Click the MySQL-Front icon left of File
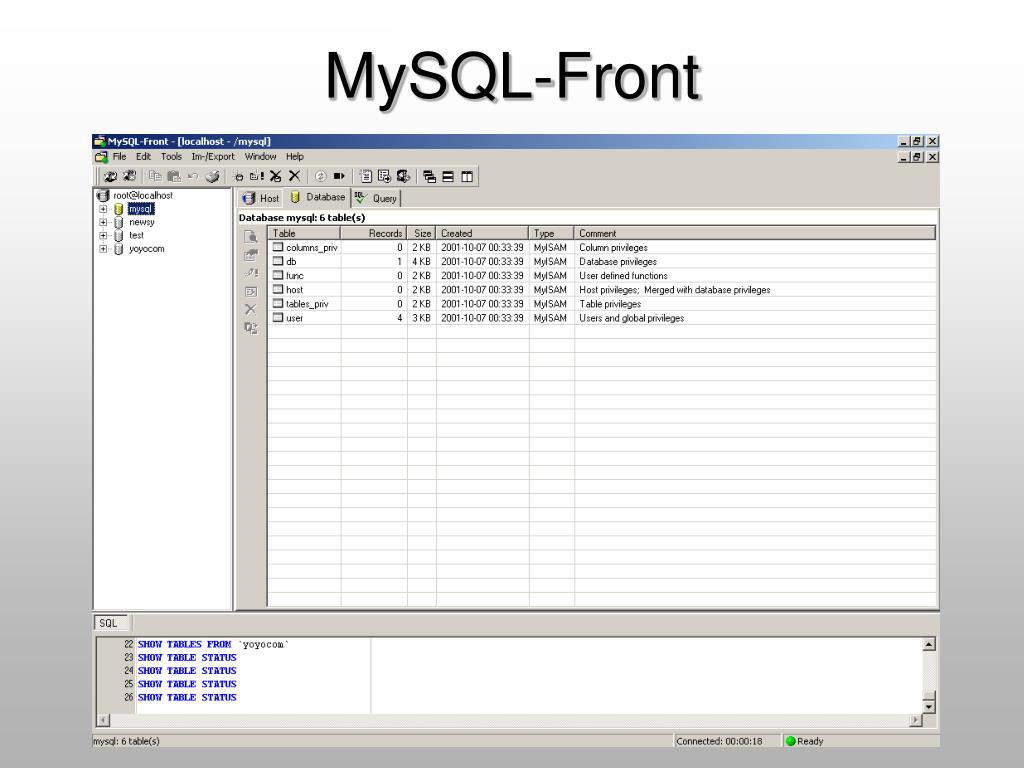This screenshot has width=1024, height=768. pyautogui.click(x=101, y=157)
